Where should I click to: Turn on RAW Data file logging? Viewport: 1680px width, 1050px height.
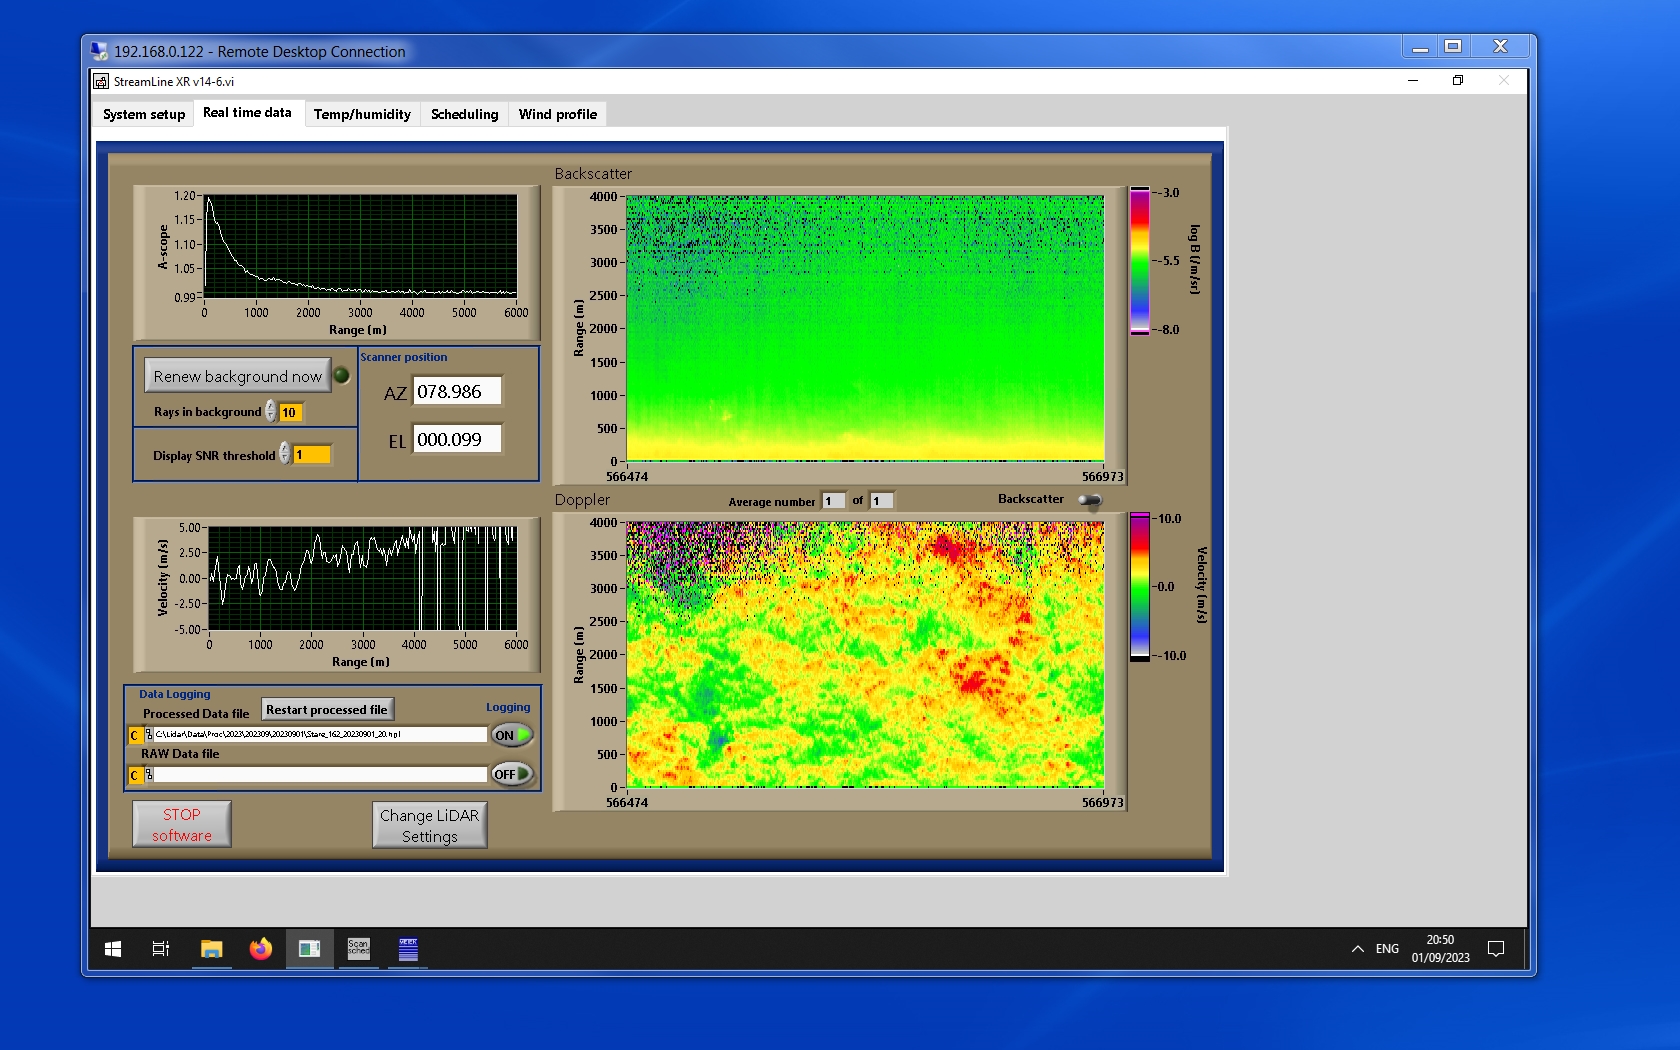click(x=511, y=774)
